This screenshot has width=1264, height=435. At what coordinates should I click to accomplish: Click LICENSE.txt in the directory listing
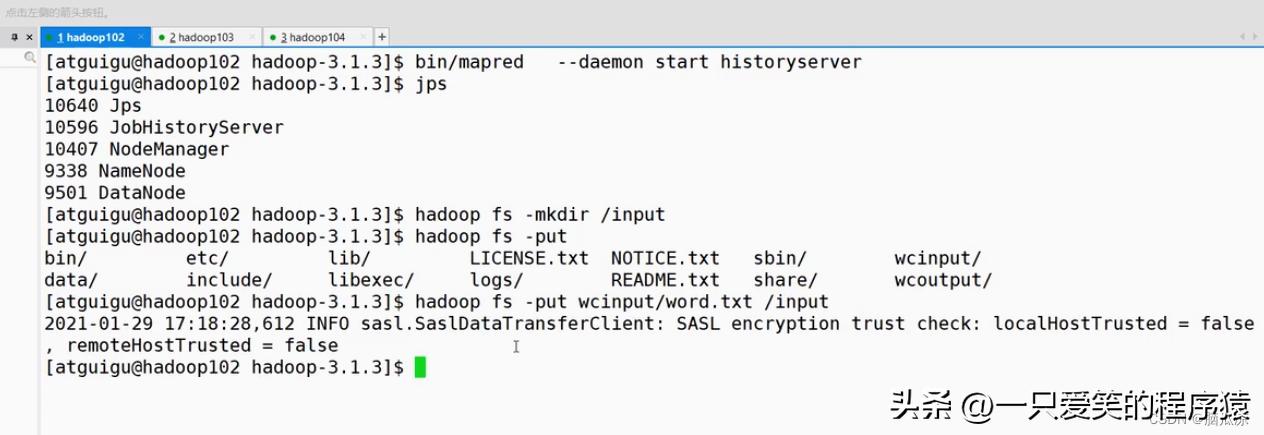[529, 258]
